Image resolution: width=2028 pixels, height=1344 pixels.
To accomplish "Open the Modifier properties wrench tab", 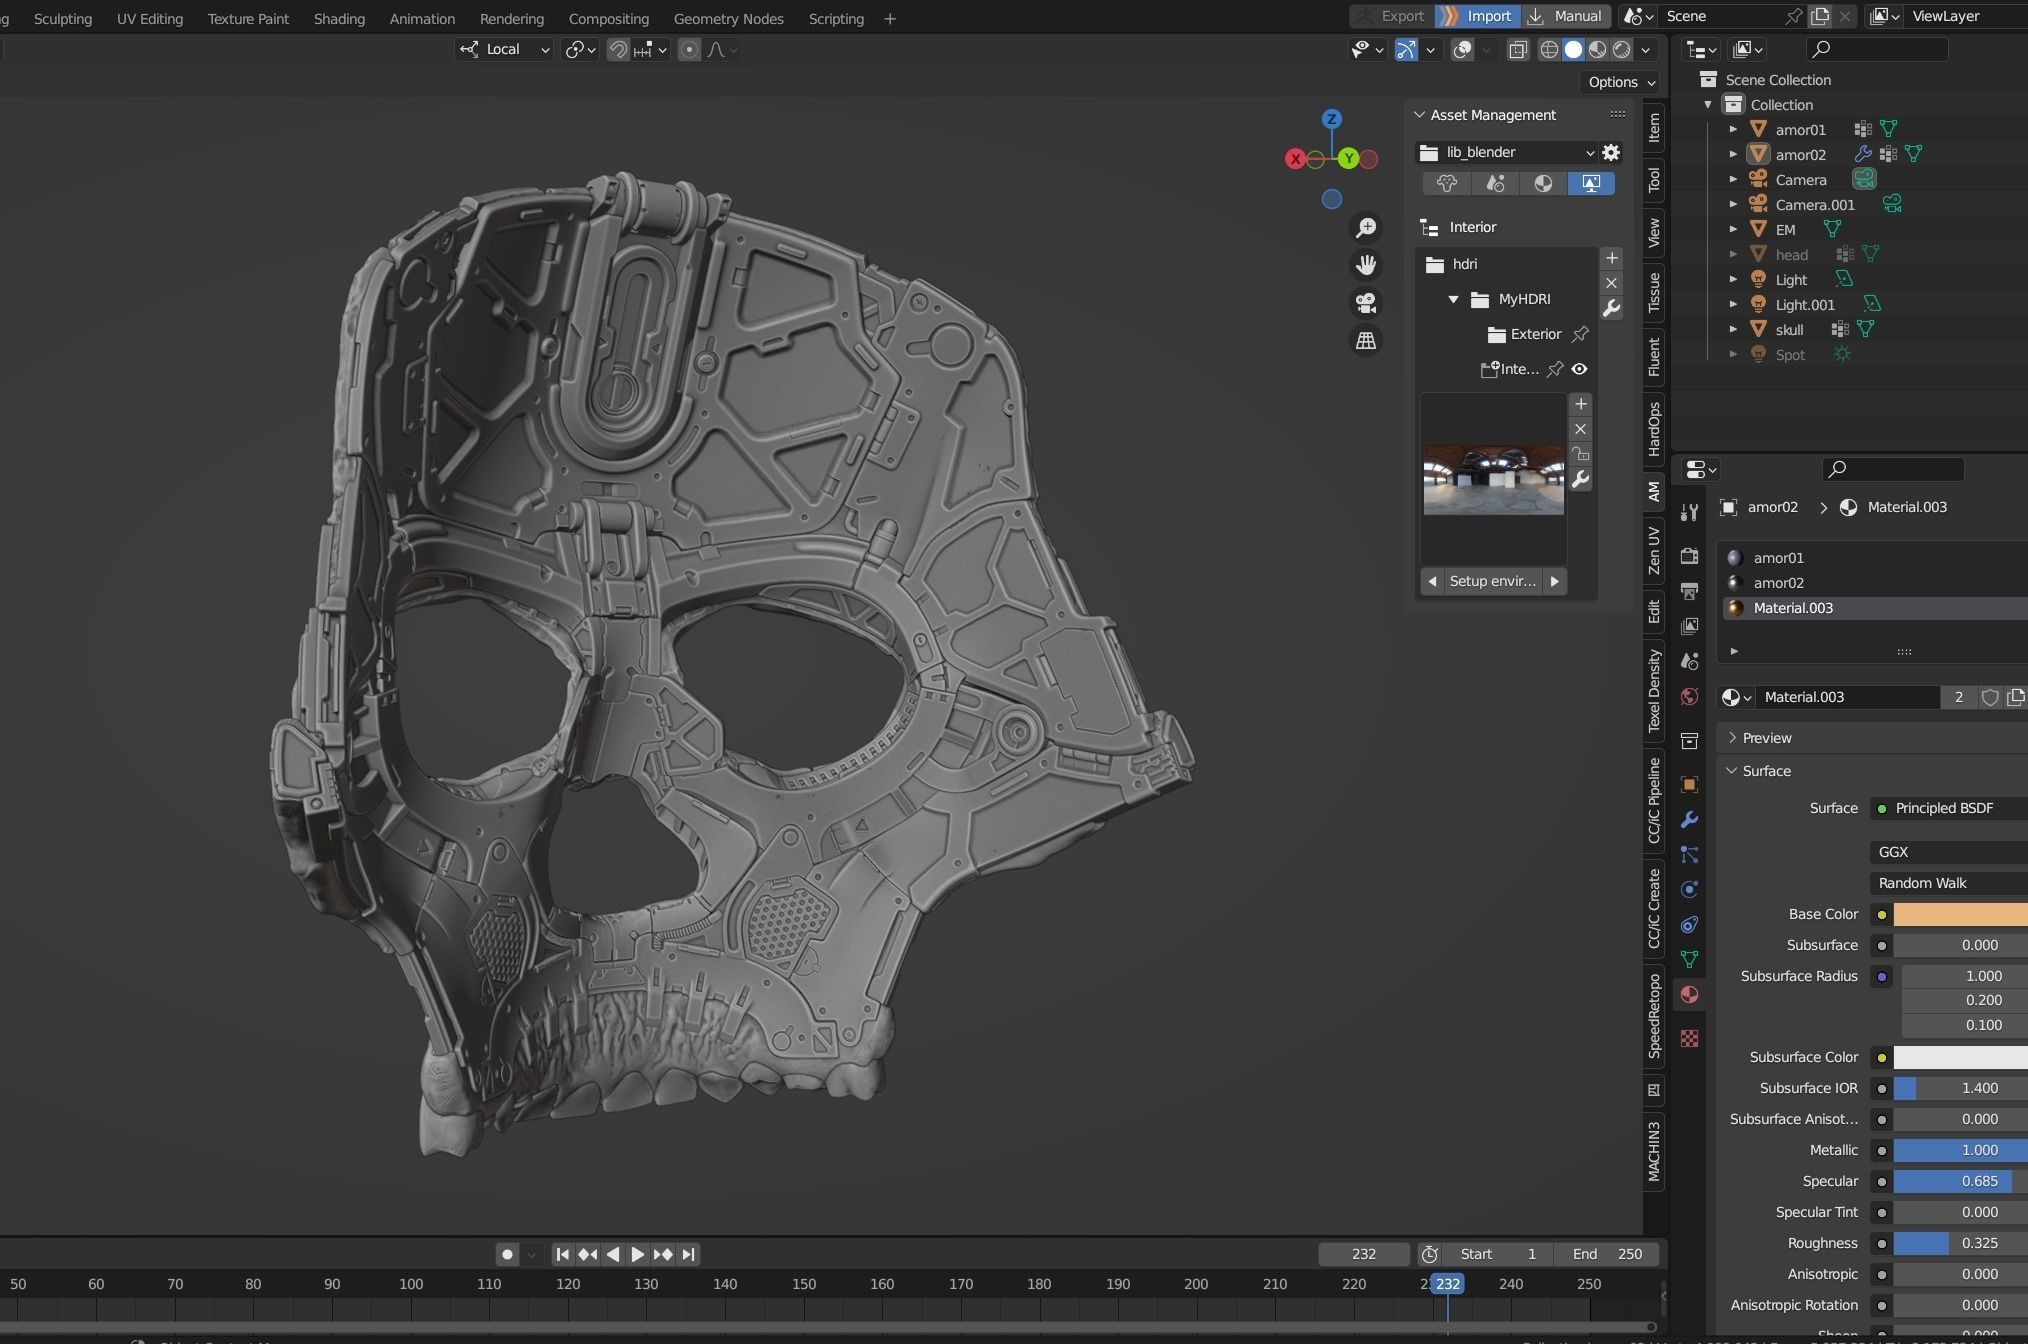I will [1689, 820].
